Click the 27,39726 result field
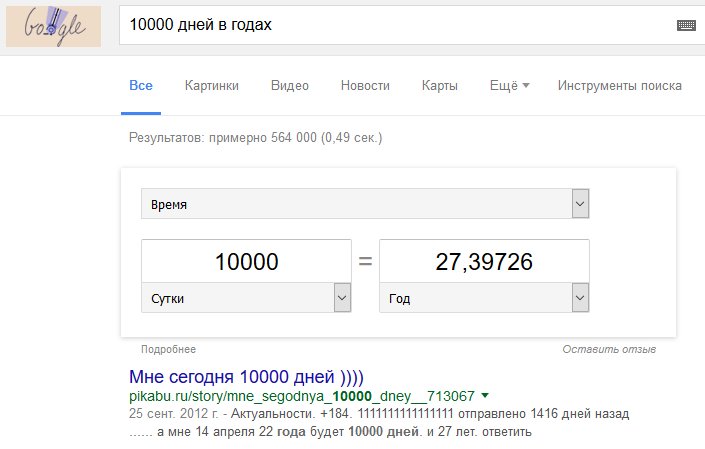 484,261
